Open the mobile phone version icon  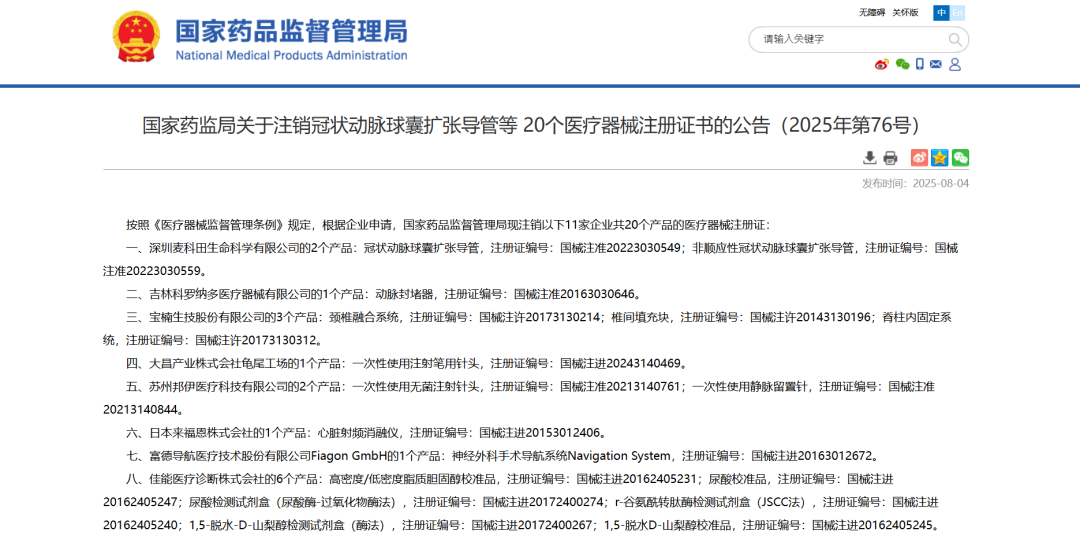[x=920, y=65]
